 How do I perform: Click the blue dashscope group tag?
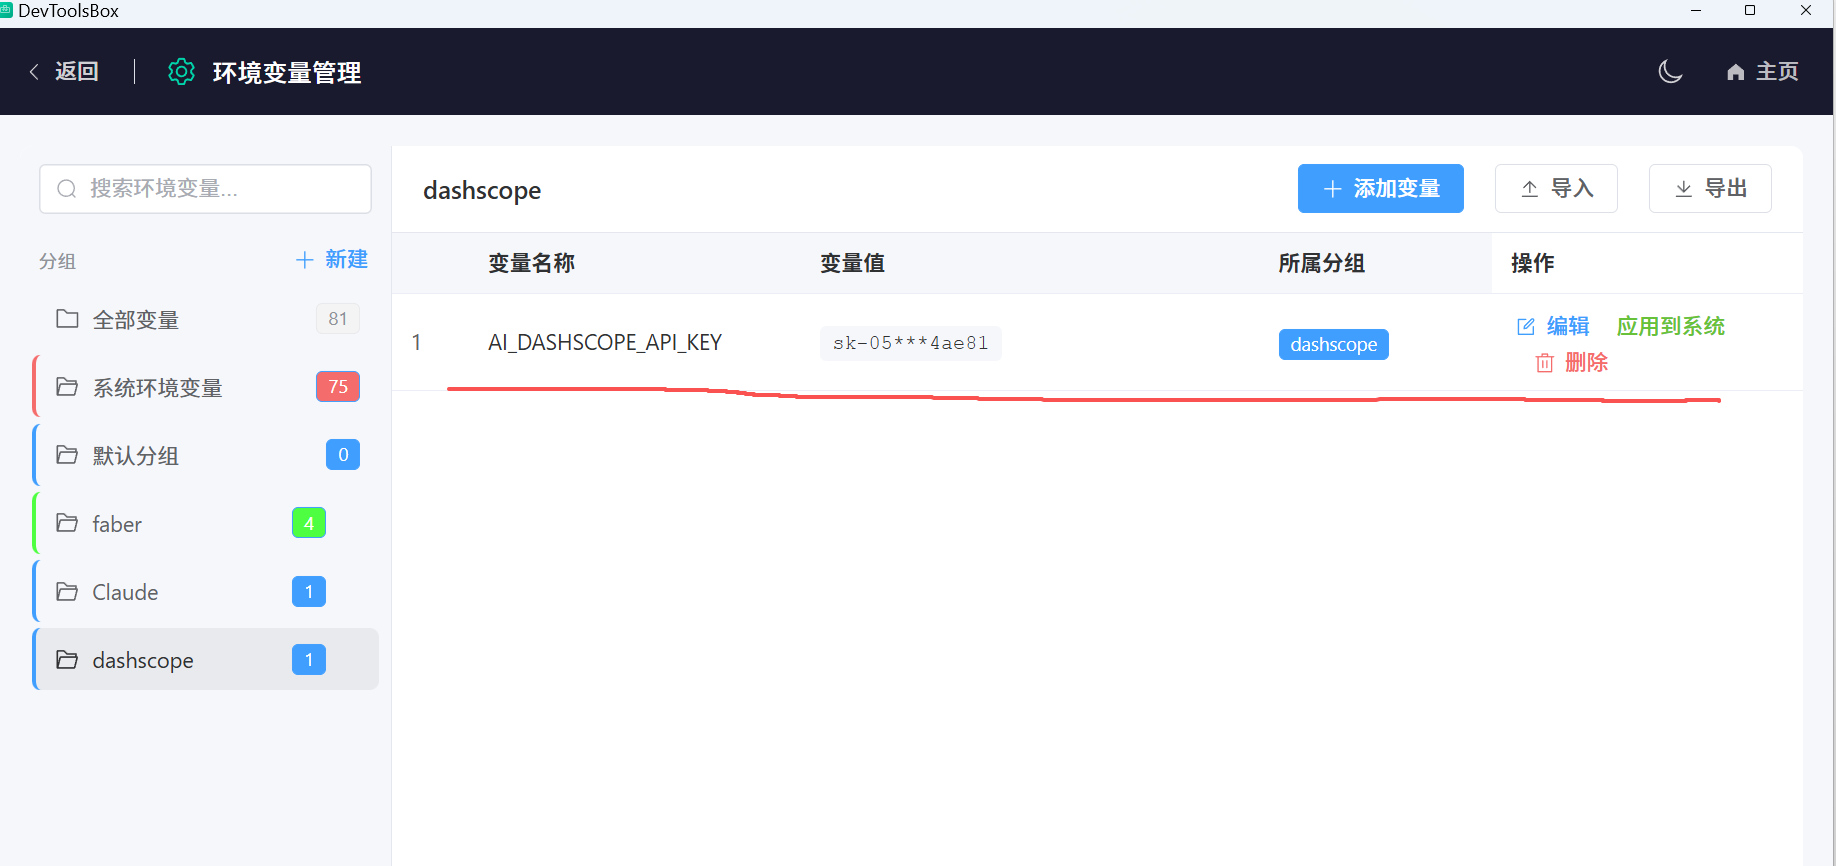[1333, 344]
